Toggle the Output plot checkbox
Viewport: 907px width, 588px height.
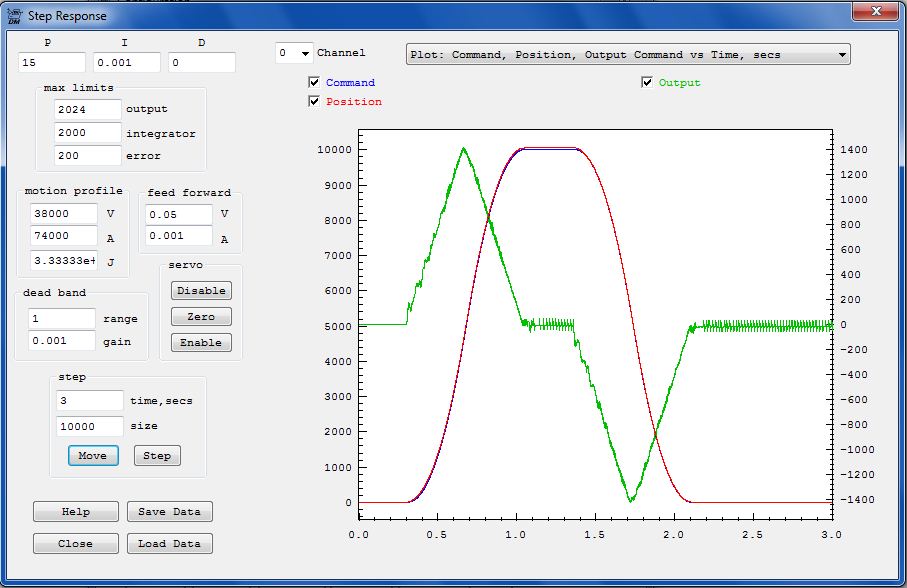(646, 82)
